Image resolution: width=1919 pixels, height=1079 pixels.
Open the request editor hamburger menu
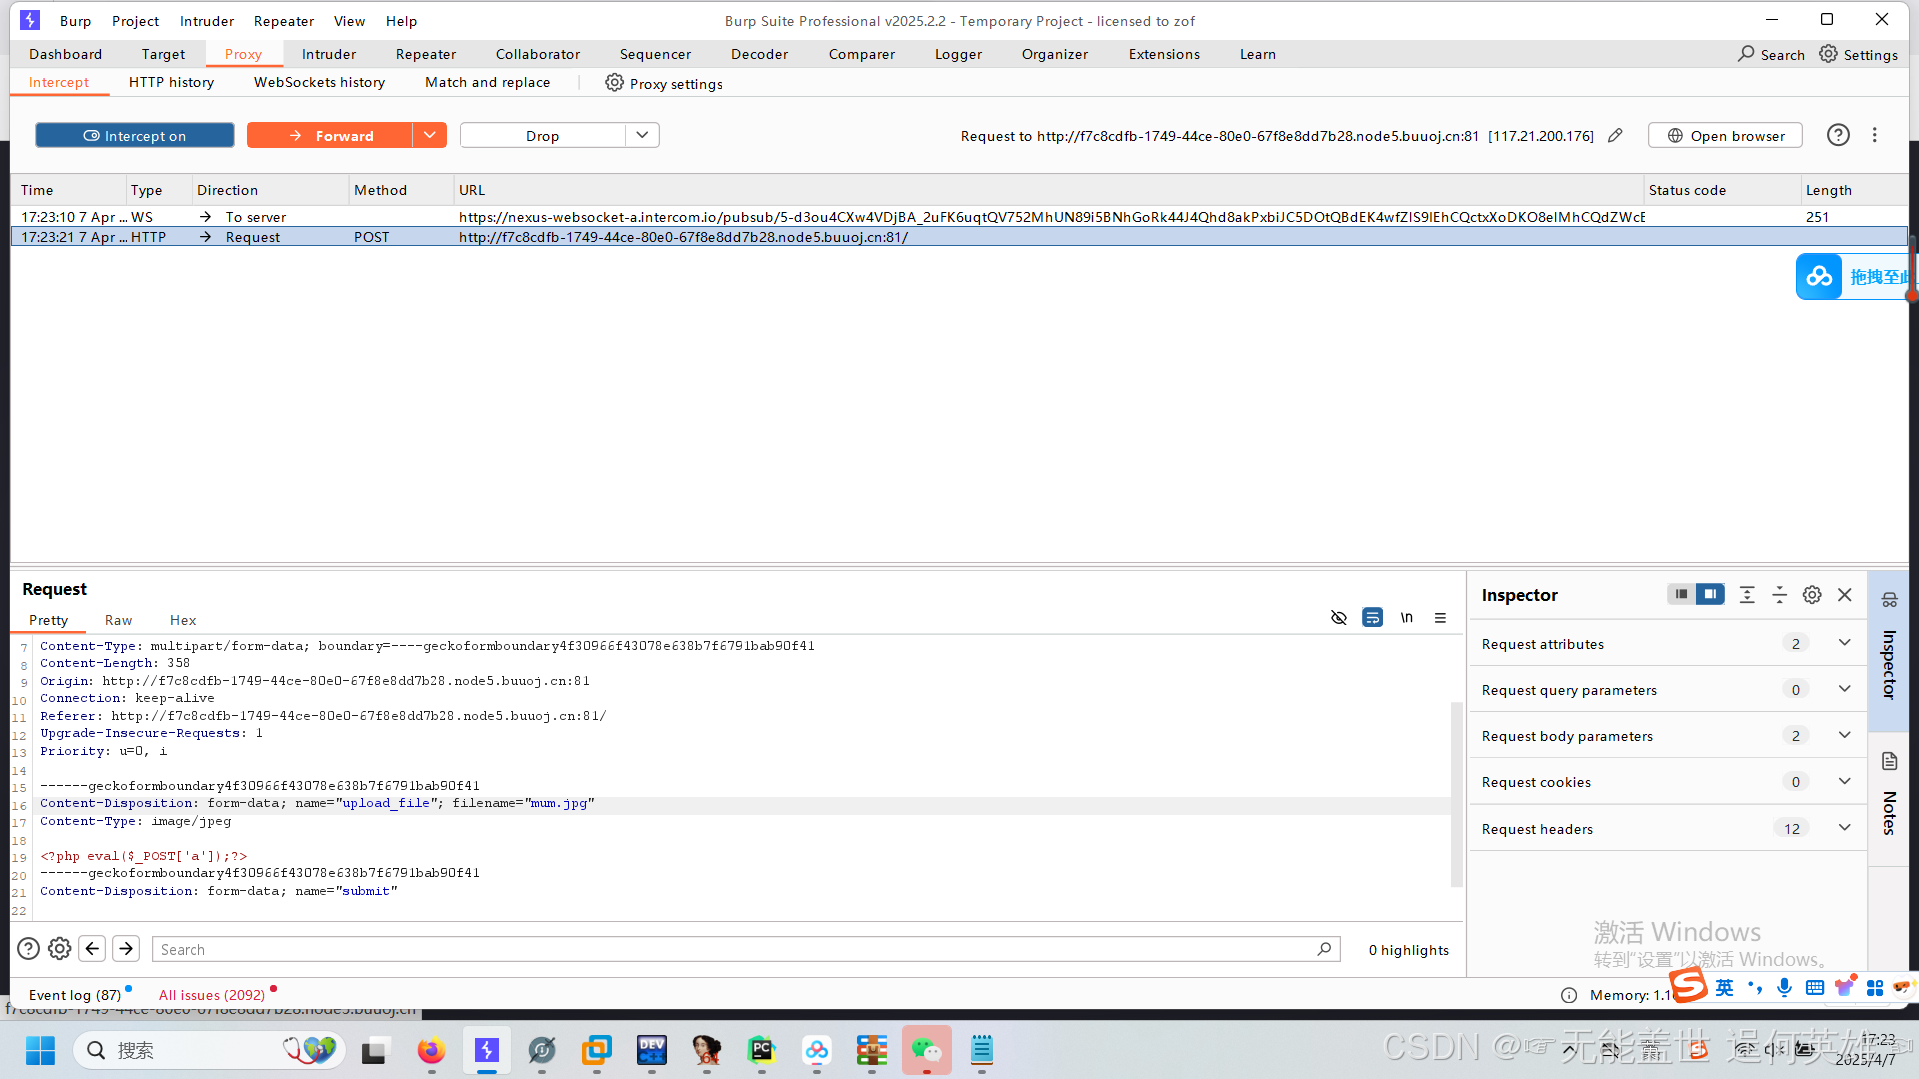1440,618
